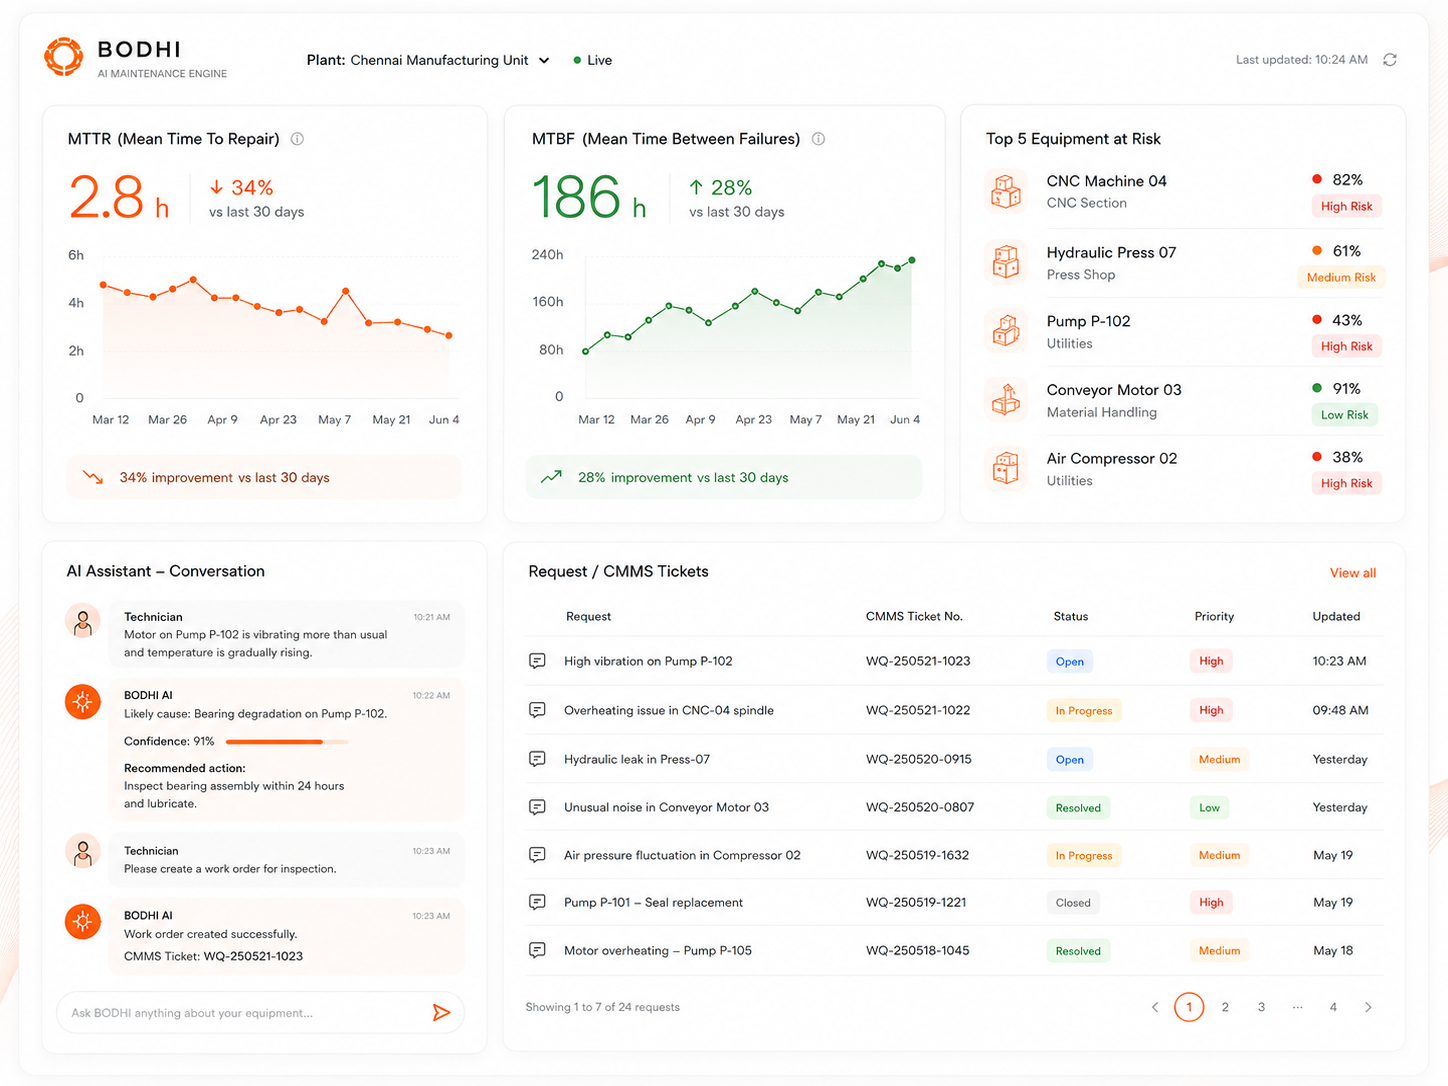Open page 3 of tickets
The height and width of the screenshot is (1086, 1448).
pos(1261,1007)
